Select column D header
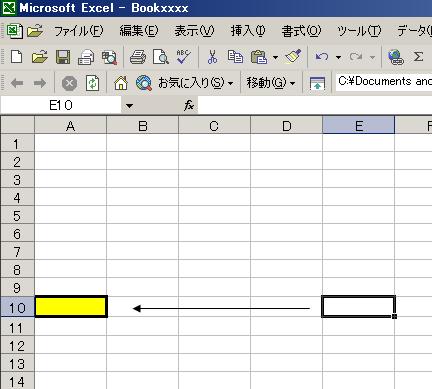 tap(286, 126)
